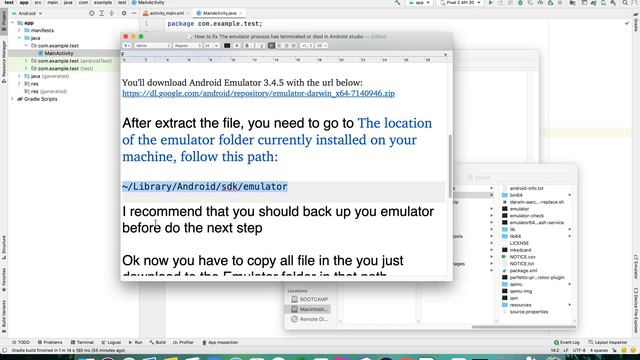Viewport: 640px width, 360px height.
Task: Open the text color swatch in TextEdit
Action: pos(227,46)
